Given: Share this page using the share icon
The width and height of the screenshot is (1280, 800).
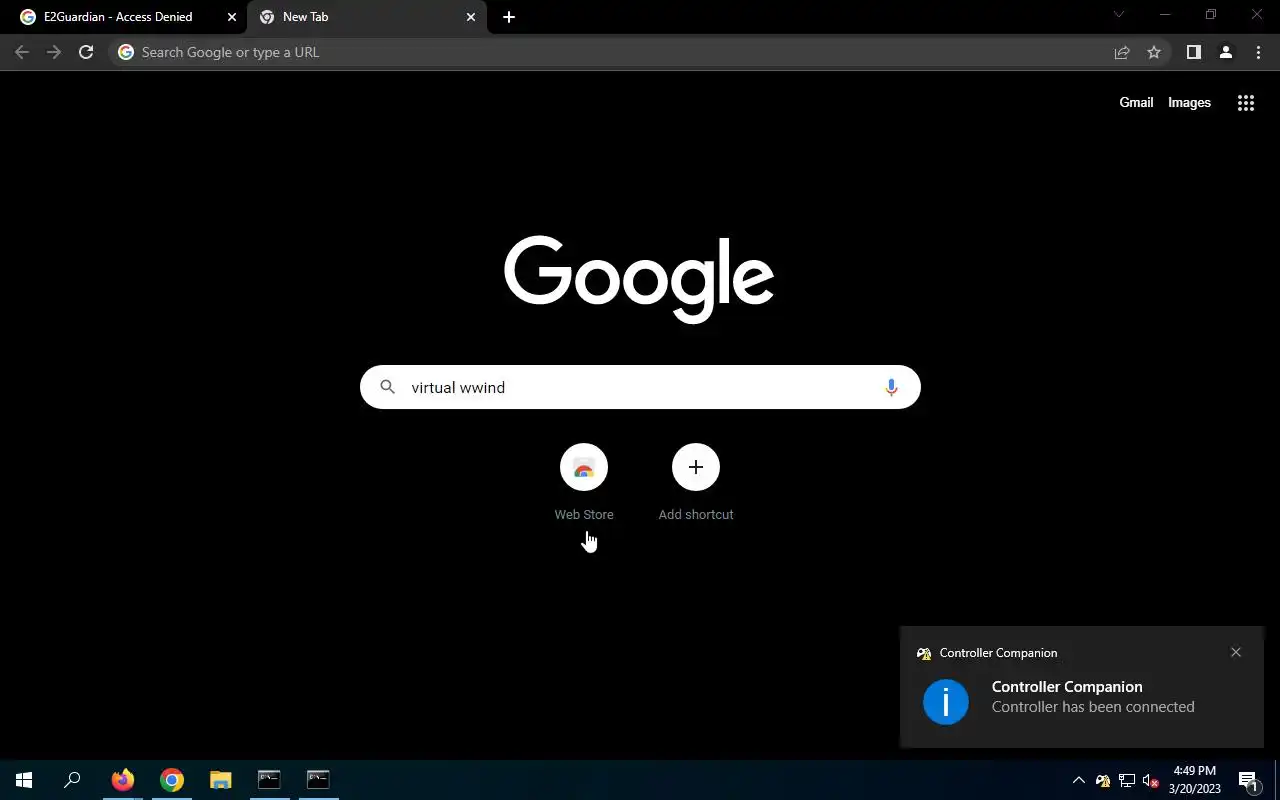Looking at the screenshot, I should pos(1122,52).
